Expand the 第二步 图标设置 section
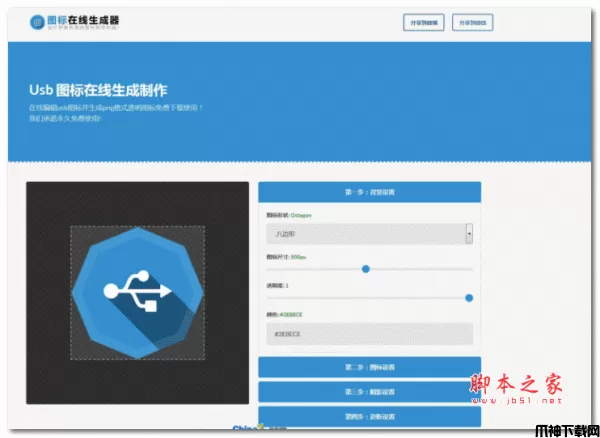Screen dimensions: 600x438 pyautogui.click(x=370, y=367)
